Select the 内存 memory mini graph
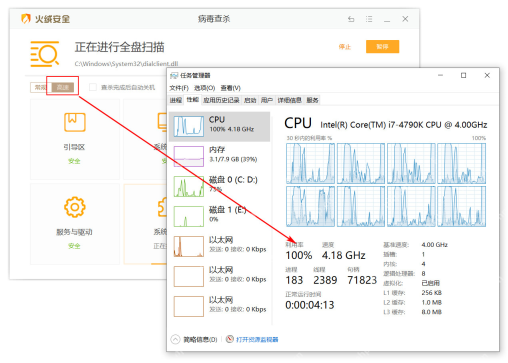 click(x=189, y=156)
